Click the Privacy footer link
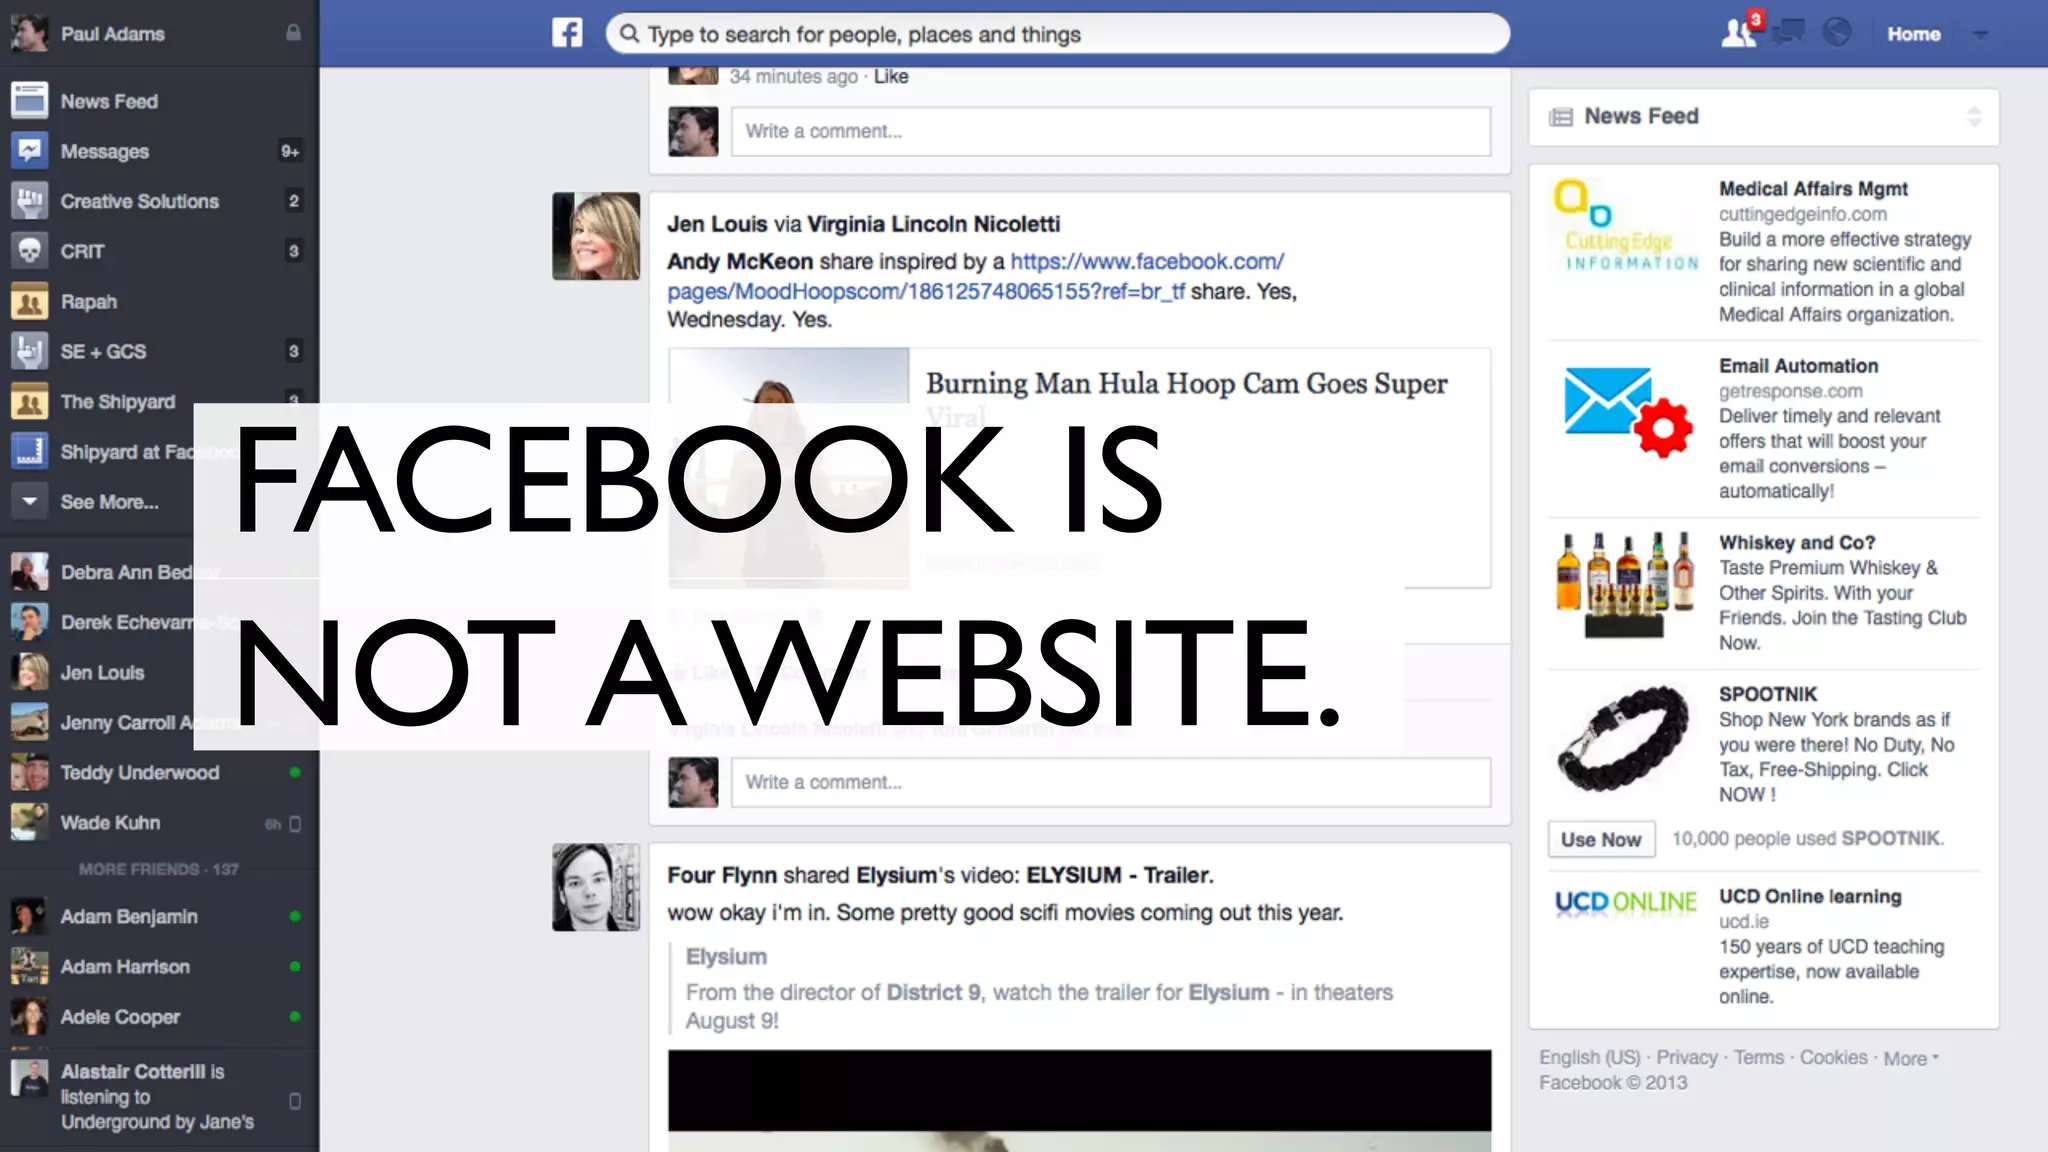Viewport: 2048px width, 1152px height. tap(1687, 1057)
